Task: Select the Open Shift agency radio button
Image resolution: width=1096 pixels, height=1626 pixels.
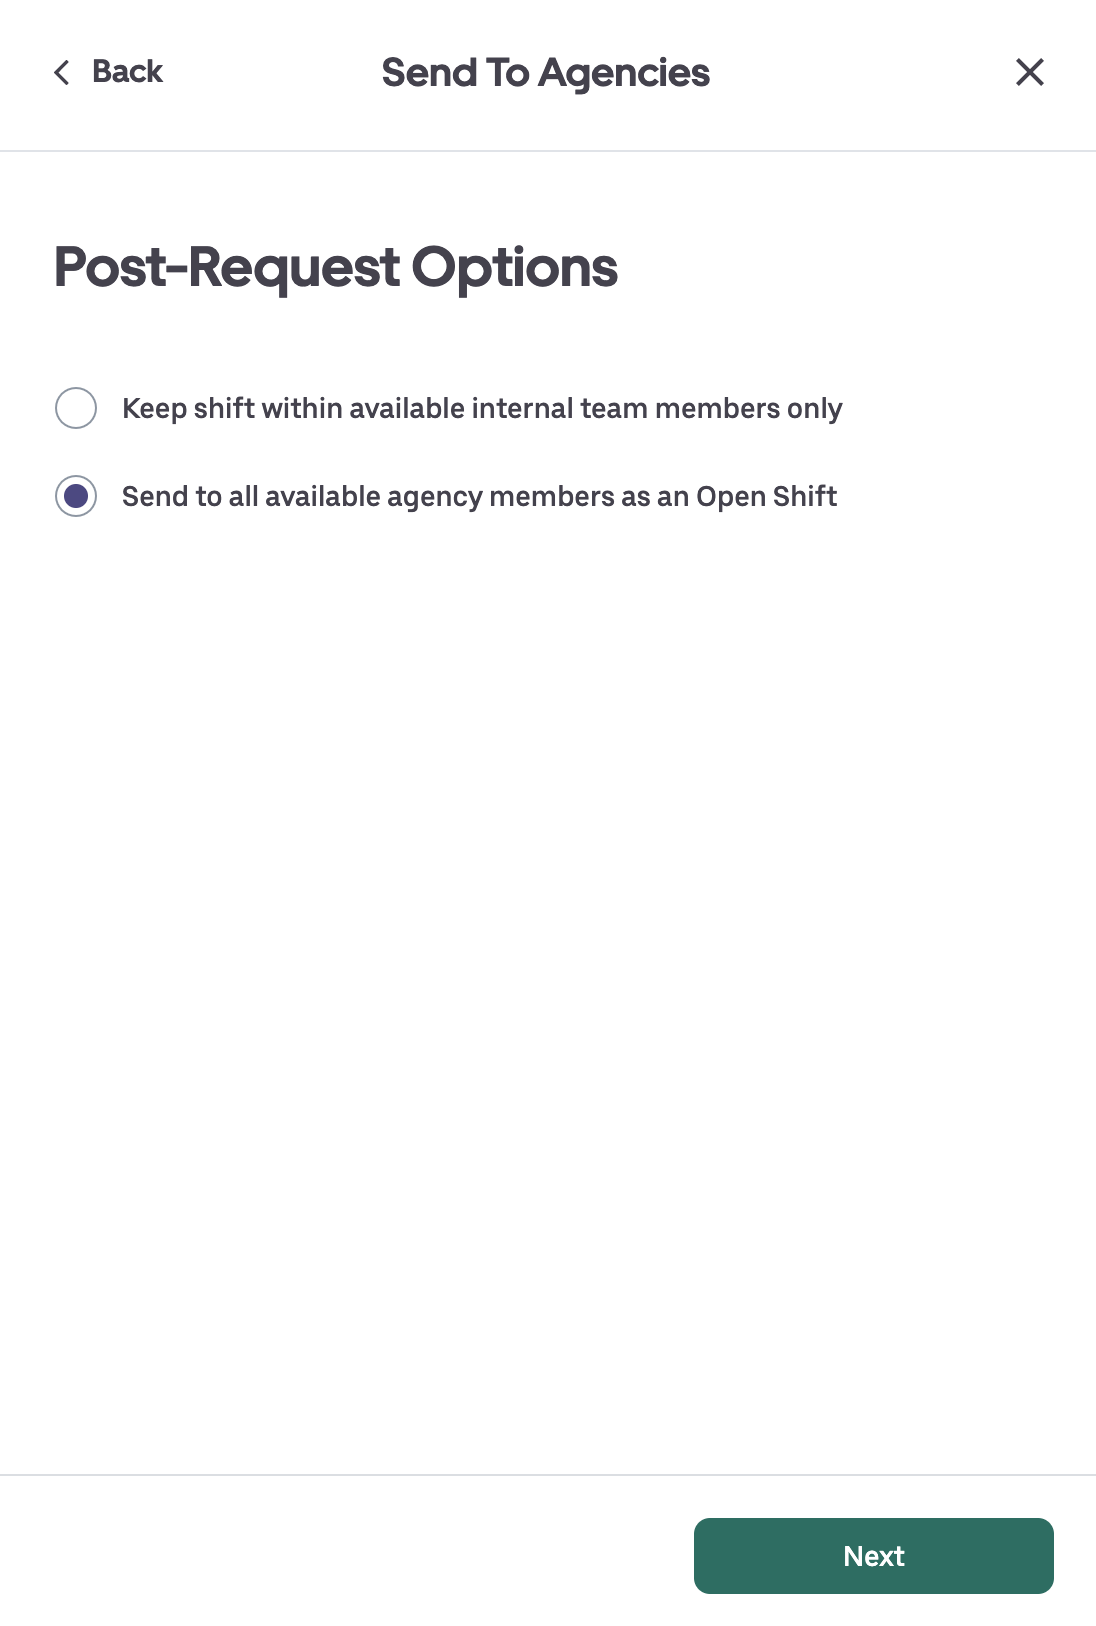Action: pyautogui.click(x=76, y=496)
